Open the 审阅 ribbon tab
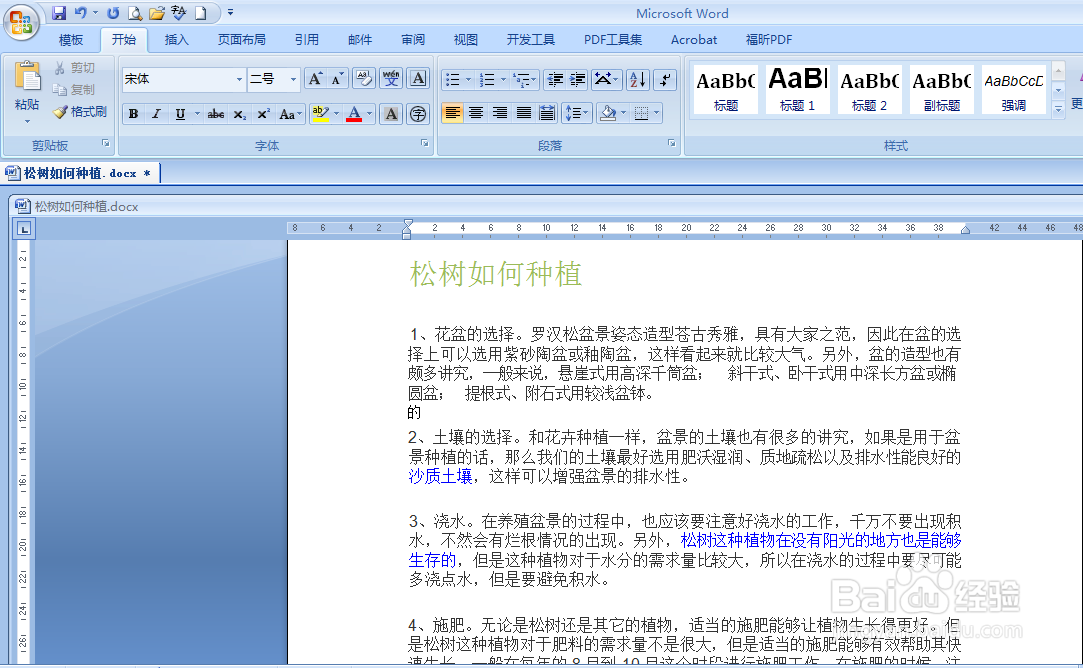 [413, 40]
